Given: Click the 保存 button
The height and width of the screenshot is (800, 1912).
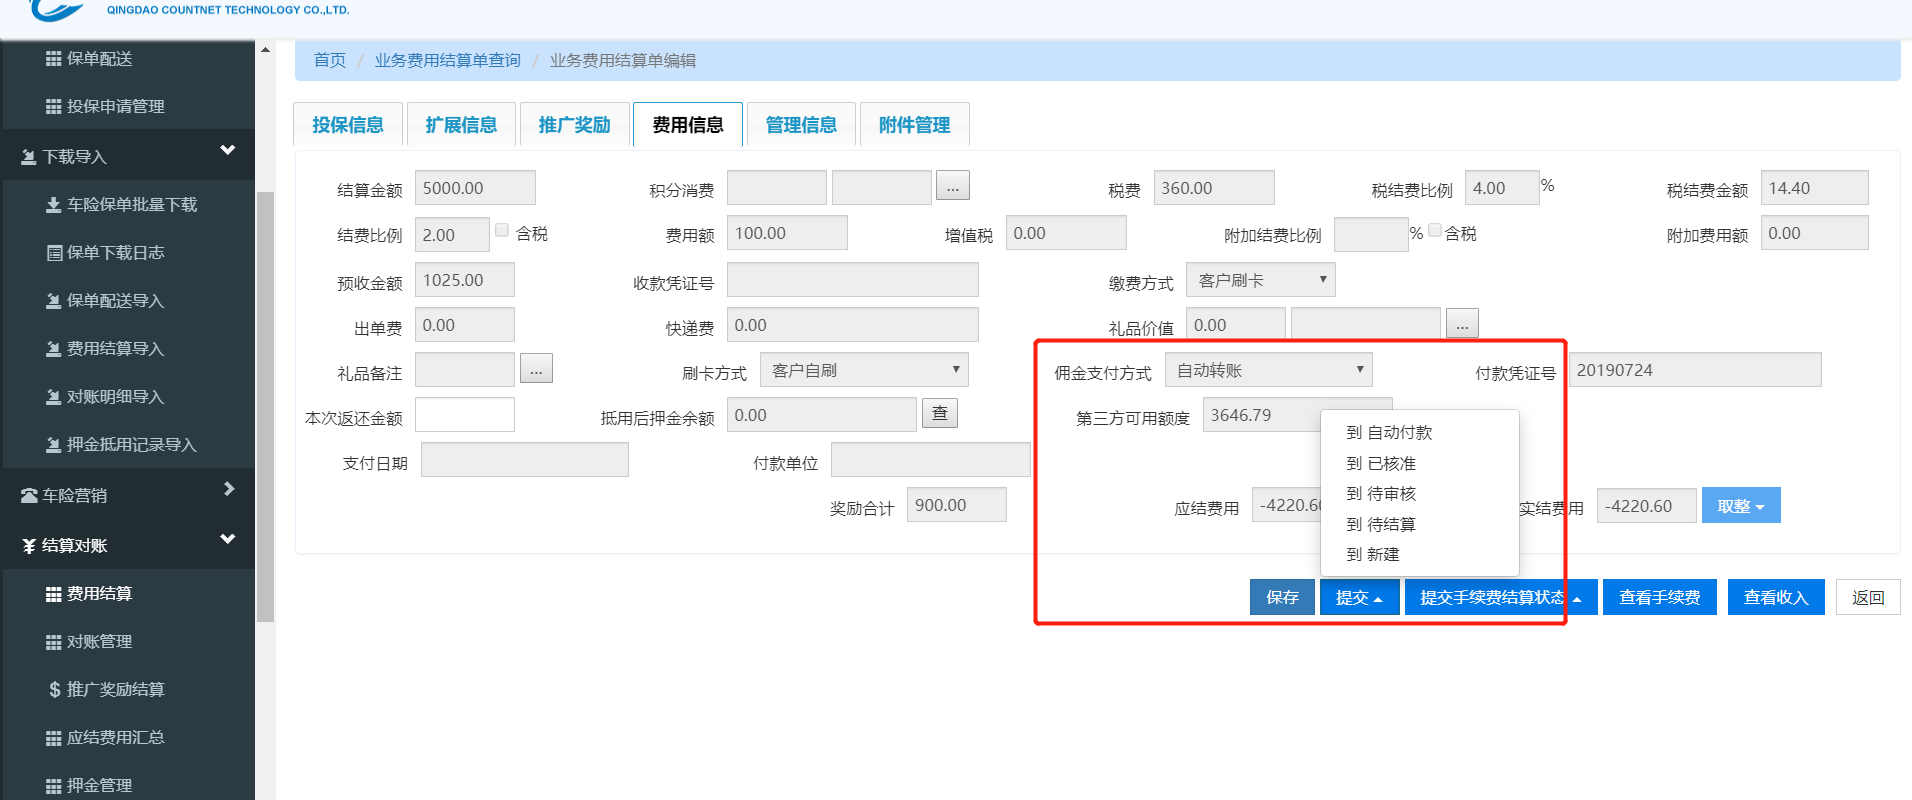Looking at the screenshot, I should (x=1282, y=597).
